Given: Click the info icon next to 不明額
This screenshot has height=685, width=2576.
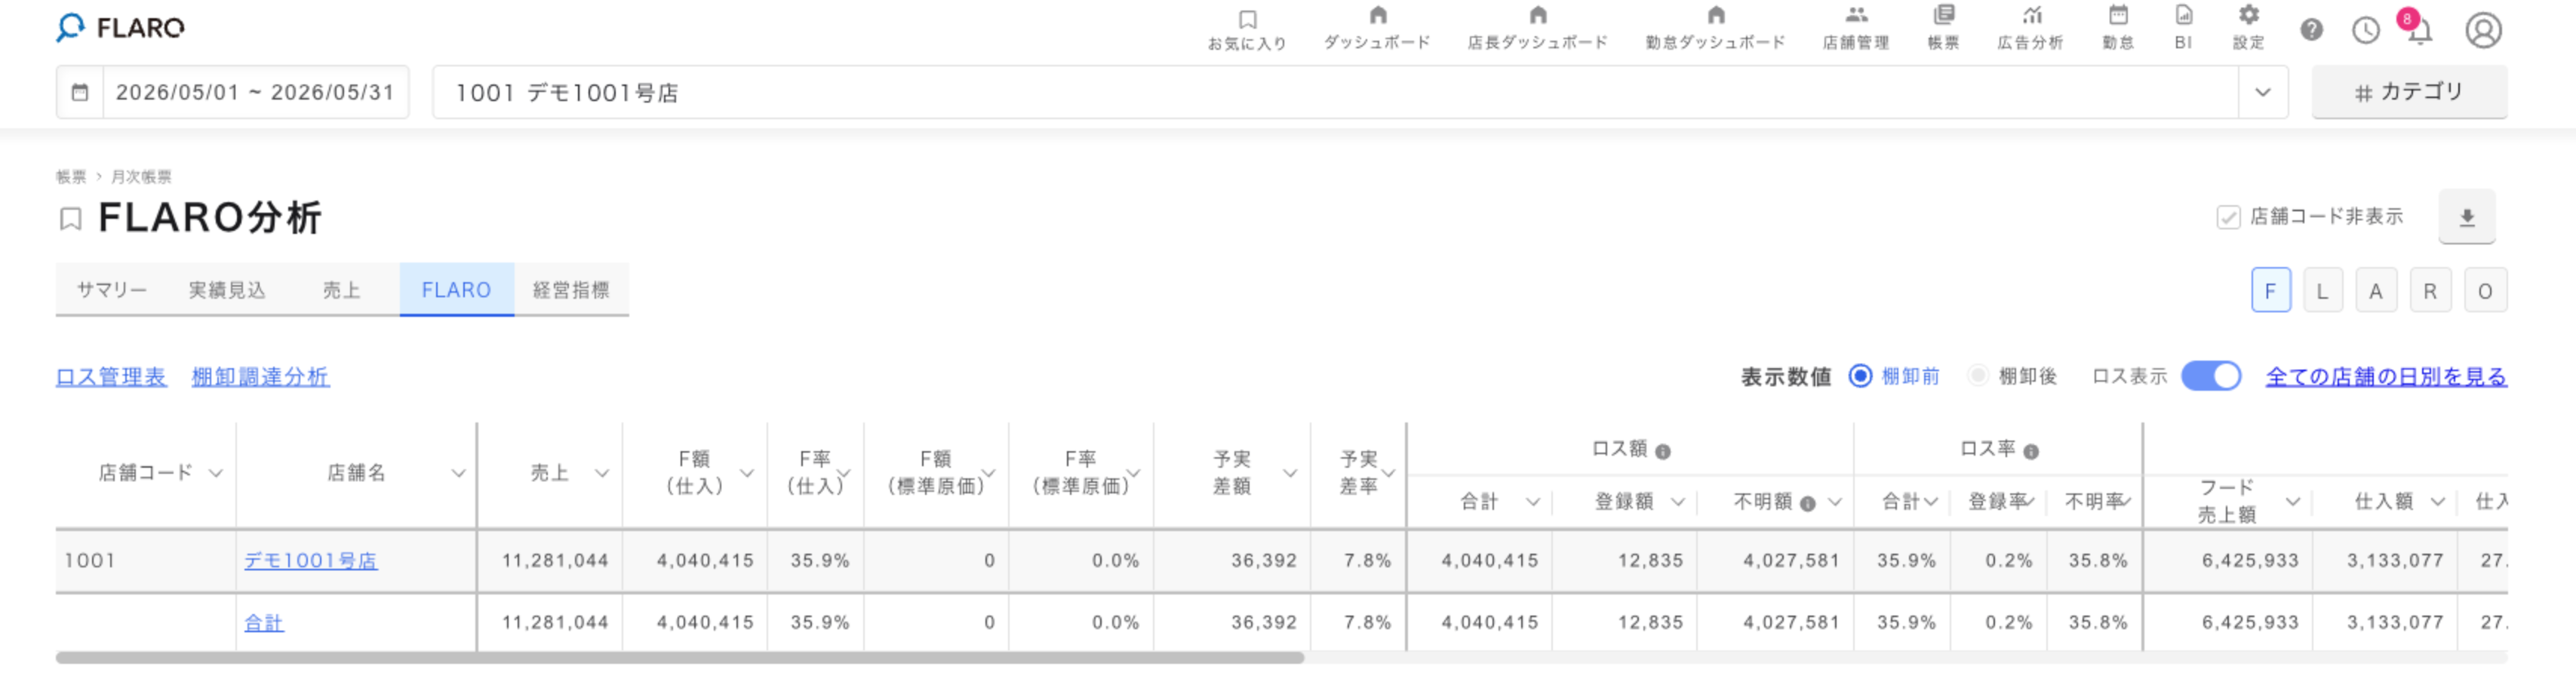Looking at the screenshot, I should (1808, 503).
